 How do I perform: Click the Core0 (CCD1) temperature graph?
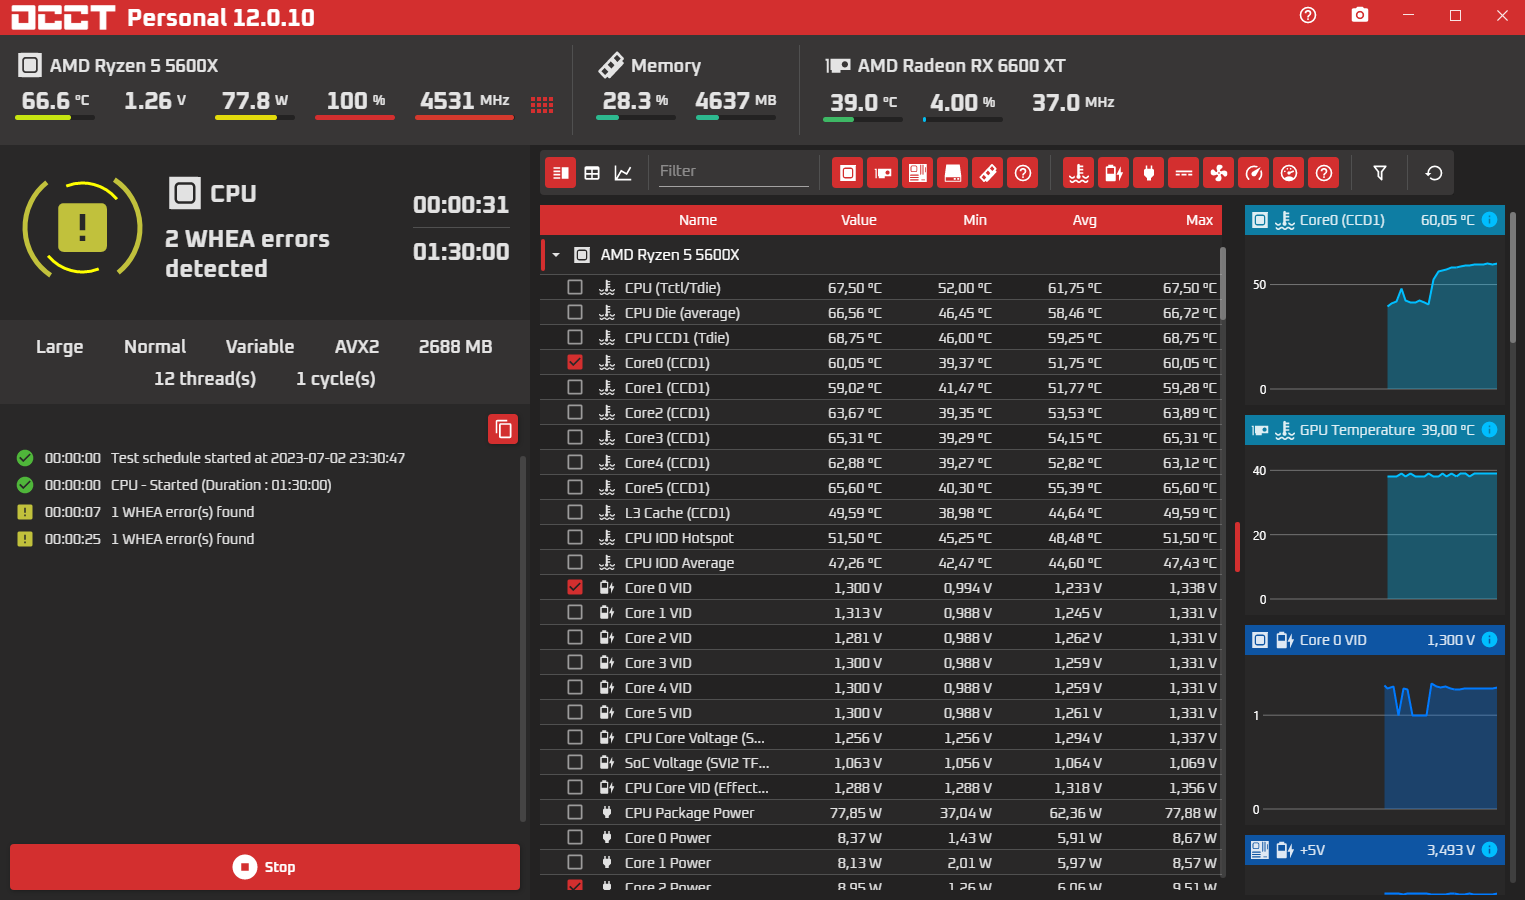[1375, 320]
